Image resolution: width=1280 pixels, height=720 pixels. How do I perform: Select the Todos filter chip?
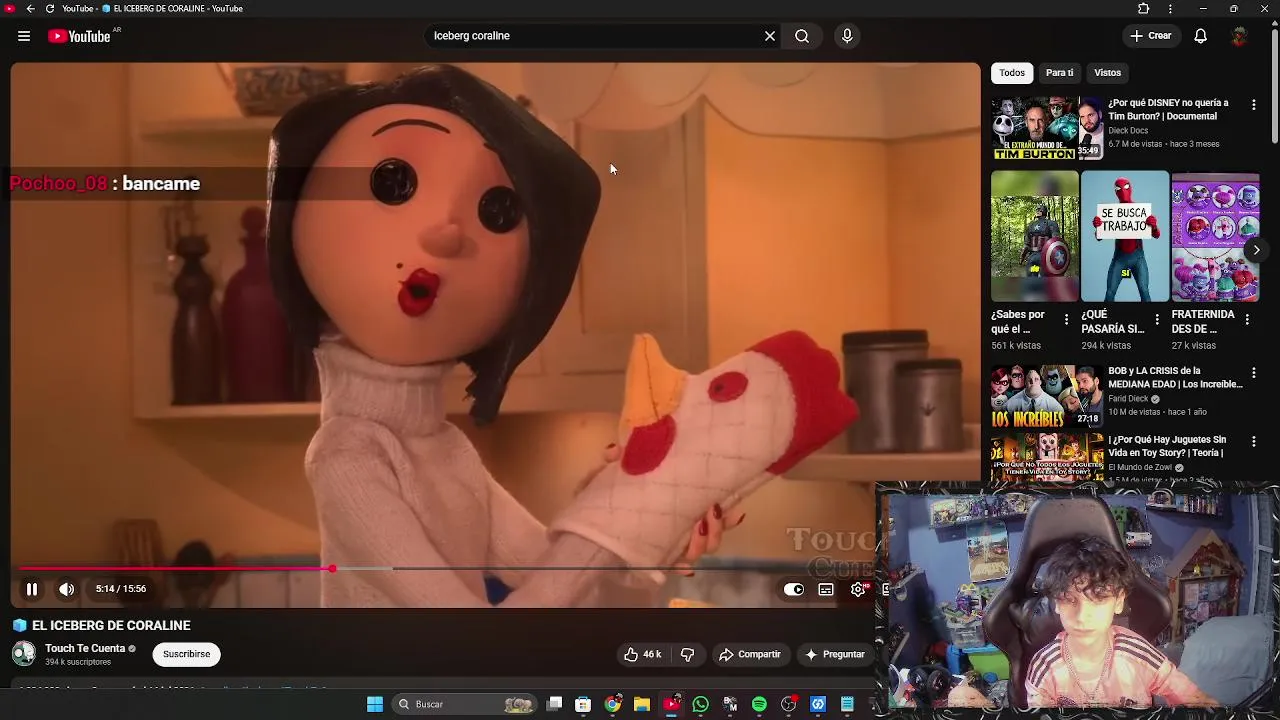click(x=1012, y=73)
